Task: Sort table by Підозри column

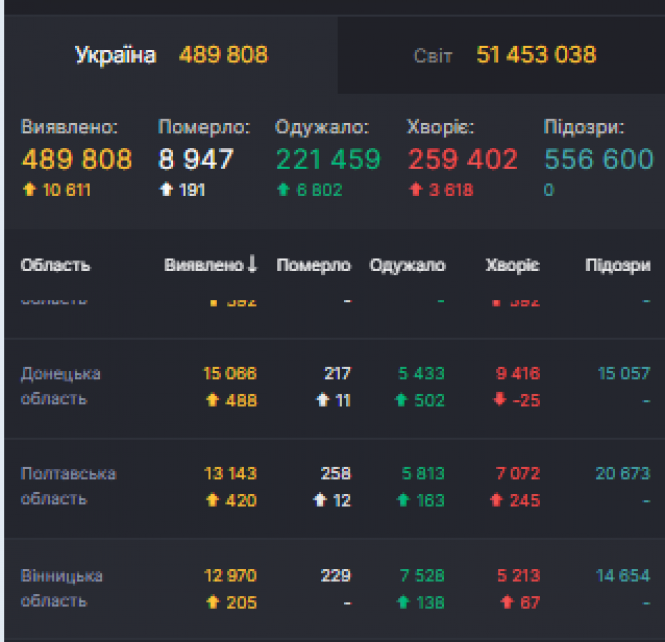Action: pyautogui.click(x=617, y=266)
